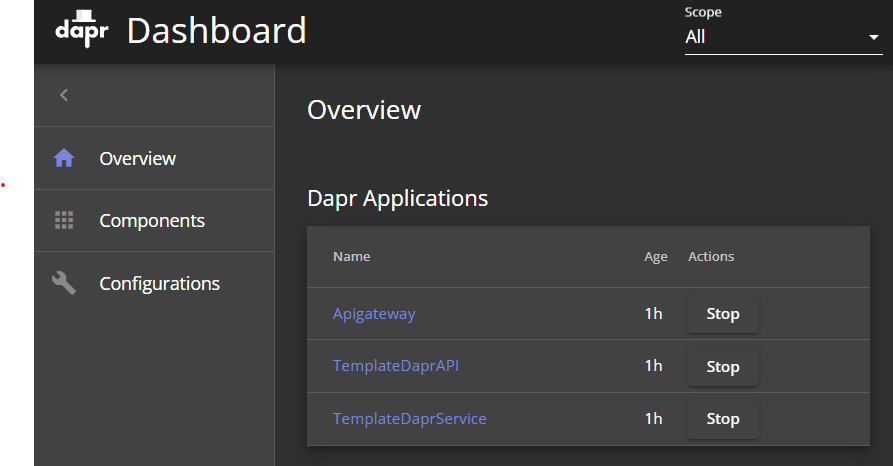Viewport: 893px width, 466px height.
Task: Click the Overview page heading
Action: click(364, 110)
